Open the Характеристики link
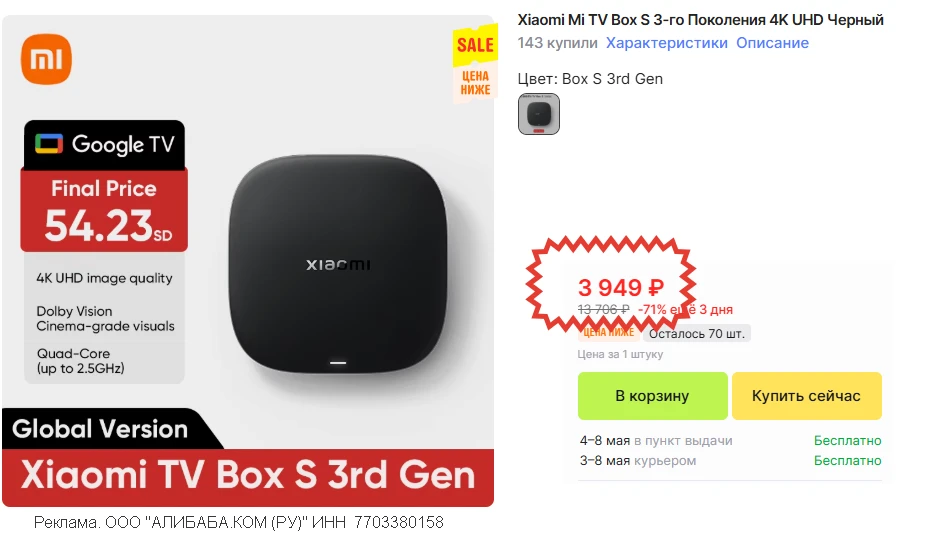926x538 pixels. (667, 43)
